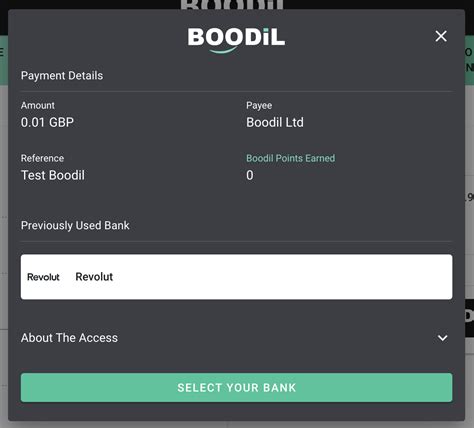Screen dimensions: 474x428
Task: Click the 0.01 GBP amount value
Action: [47, 122]
